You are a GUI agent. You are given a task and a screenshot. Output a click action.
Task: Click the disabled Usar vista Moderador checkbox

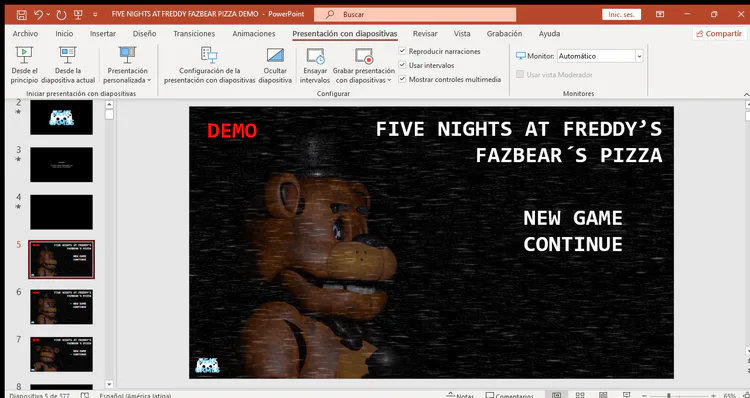pyautogui.click(x=520, y=75)
